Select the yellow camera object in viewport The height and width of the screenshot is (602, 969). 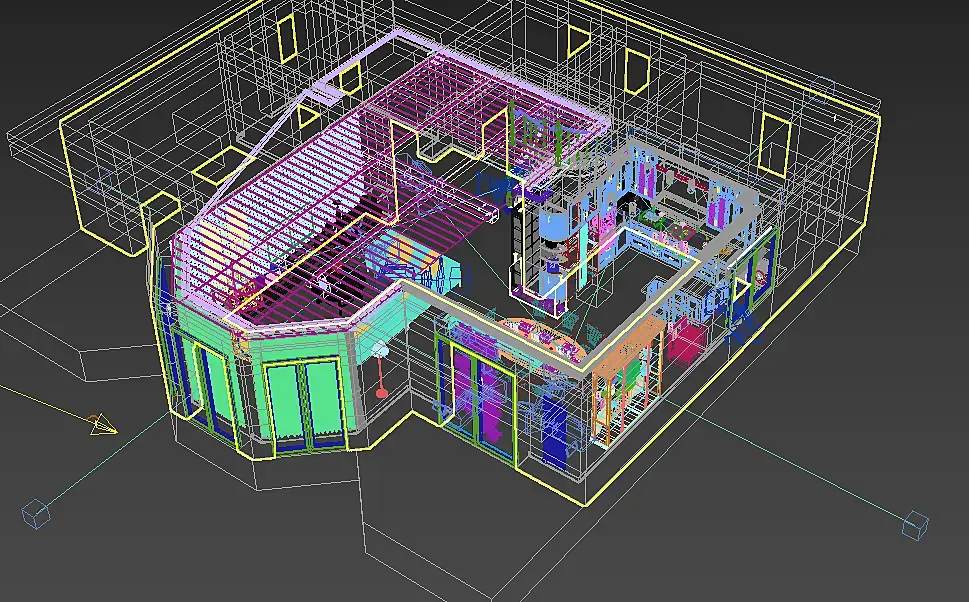[102, 425]
